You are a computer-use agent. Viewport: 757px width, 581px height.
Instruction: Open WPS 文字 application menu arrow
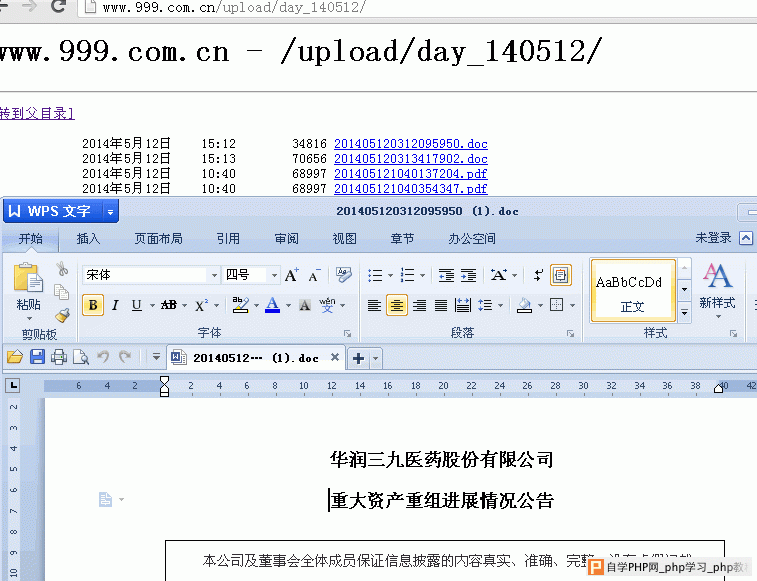(x=111, y=212)
